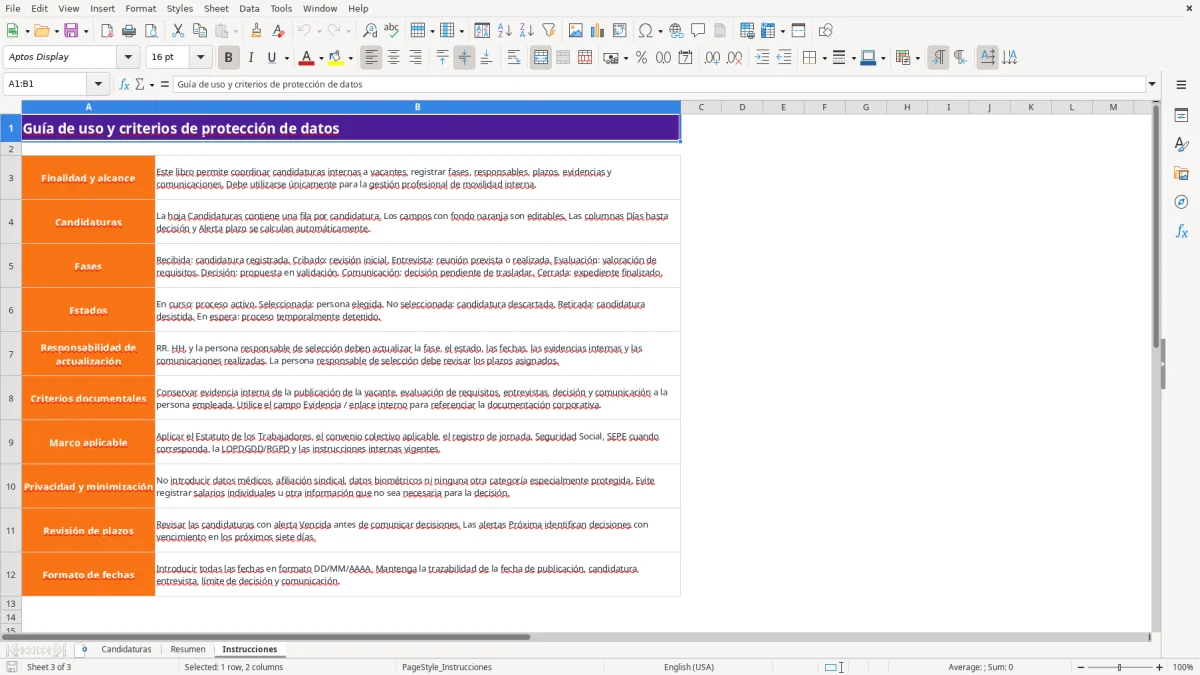Format cell as Percent
Image resolution: width=1200 pixels, height=675 pixels.
click(x=641, y=58)
